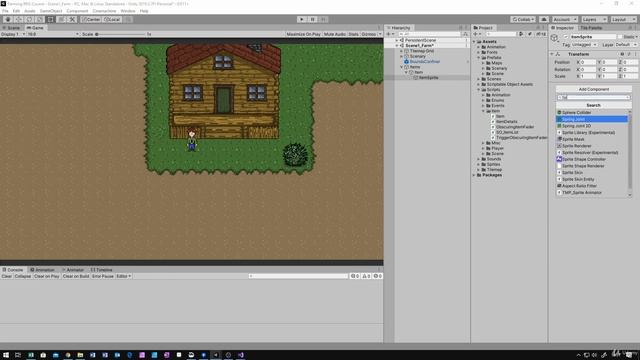
Task: Open the Account dropdown
Action: coord(564,19)
